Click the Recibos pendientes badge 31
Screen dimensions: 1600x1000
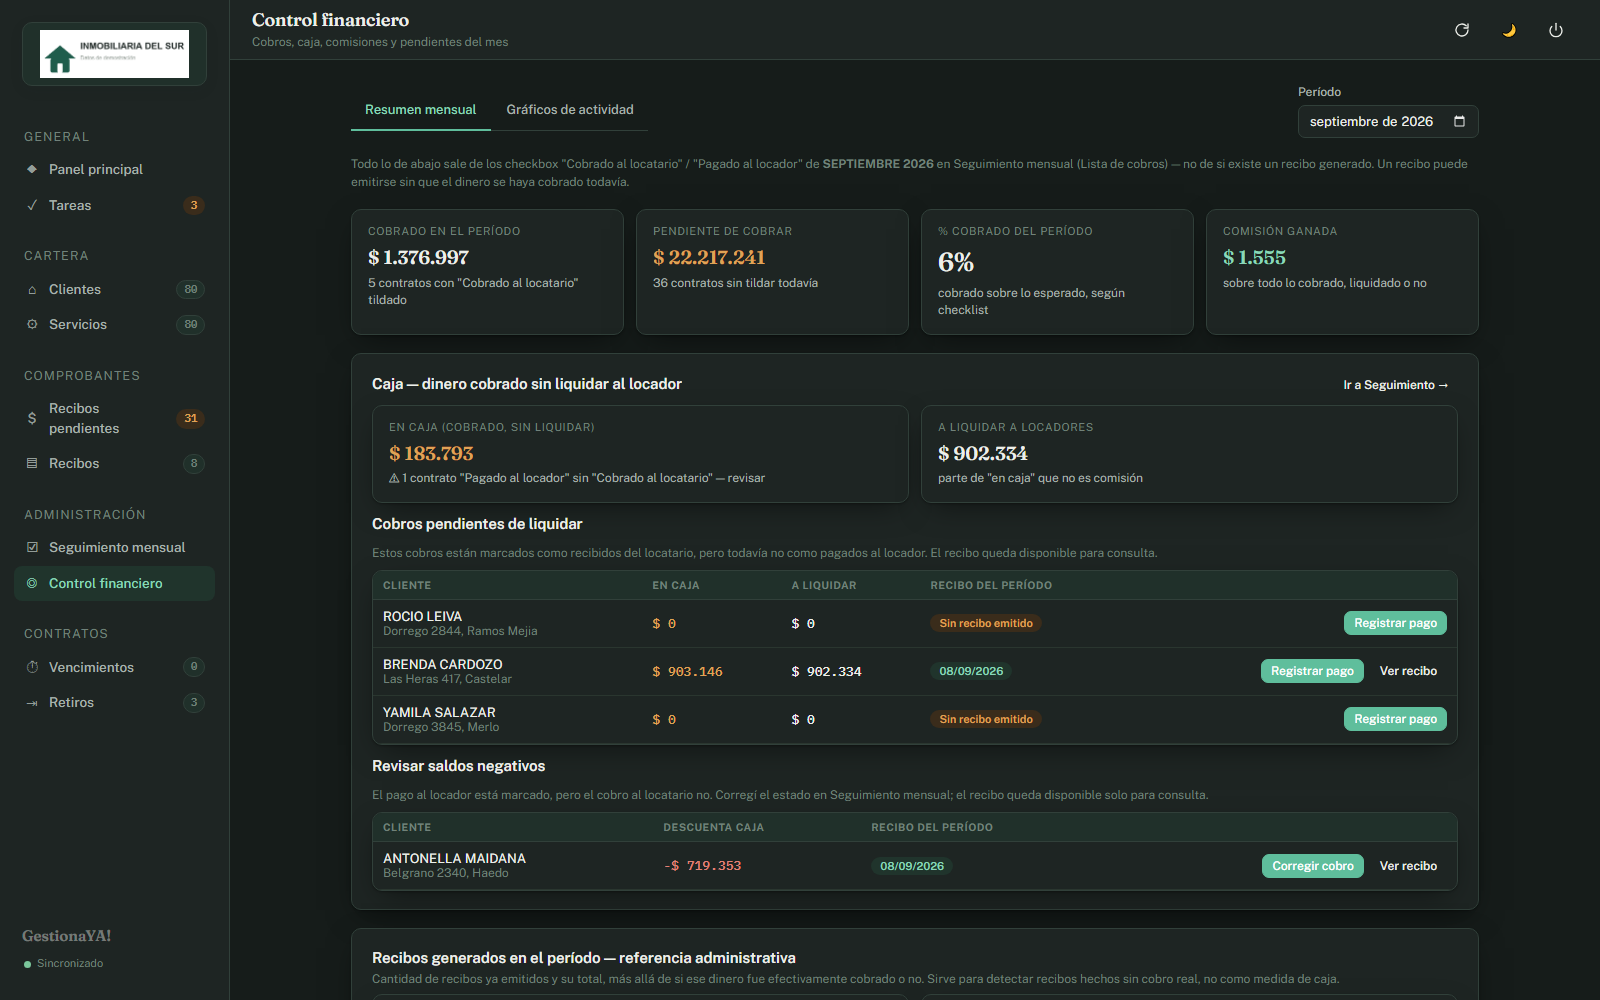191,418
